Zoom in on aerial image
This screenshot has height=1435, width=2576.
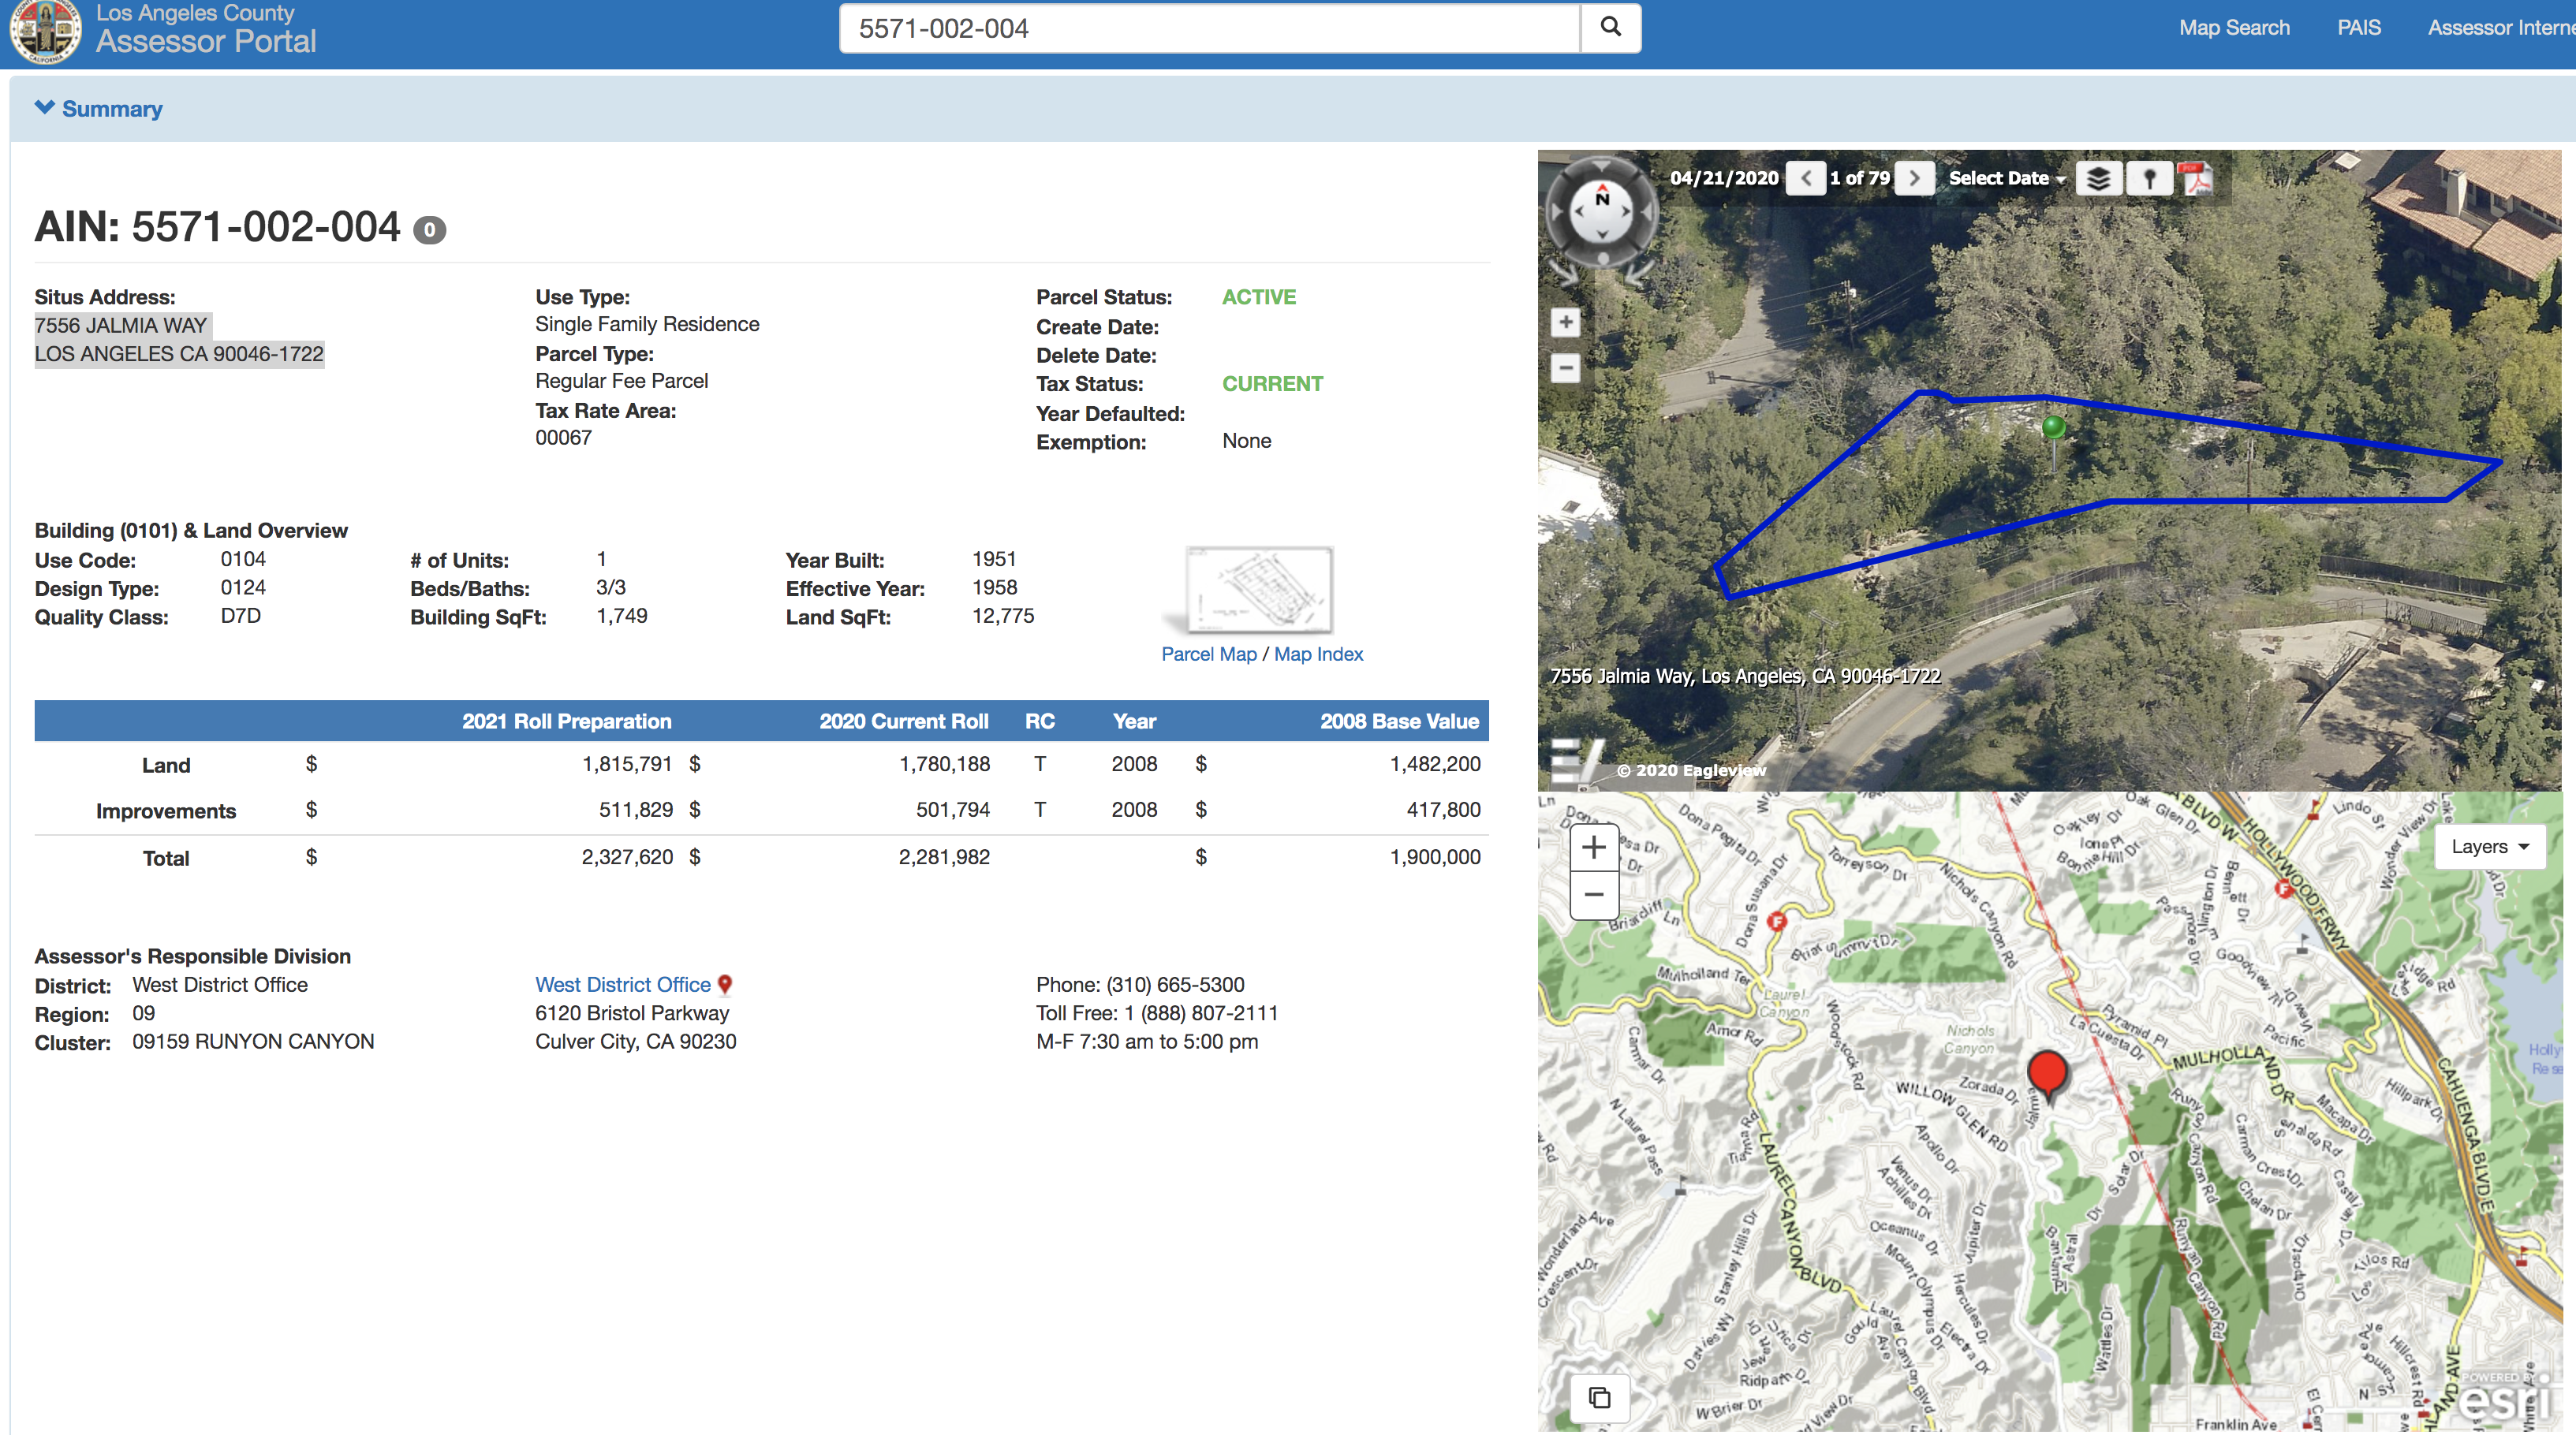(1566, 322)
